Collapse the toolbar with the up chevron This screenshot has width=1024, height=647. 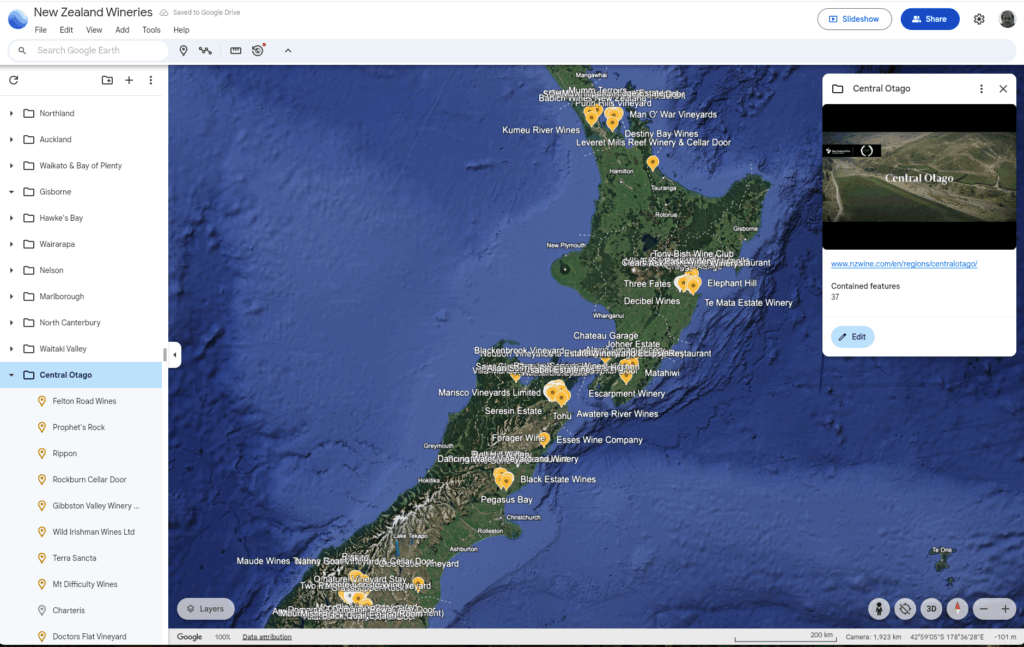[x=288, y=50]
